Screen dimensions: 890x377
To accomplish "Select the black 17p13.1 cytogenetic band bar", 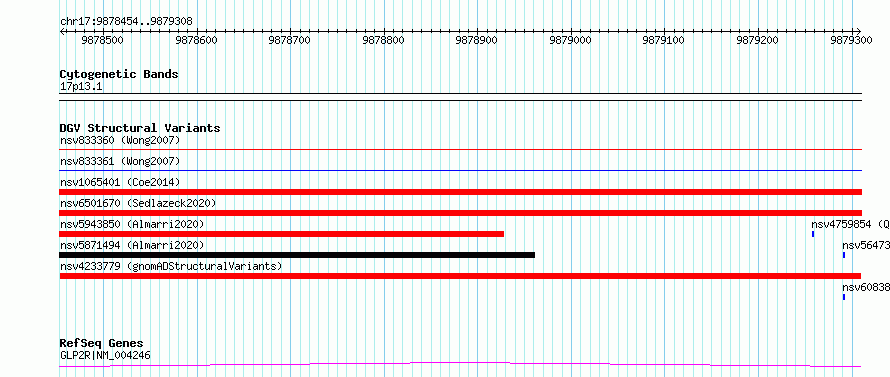I will 460,97.
